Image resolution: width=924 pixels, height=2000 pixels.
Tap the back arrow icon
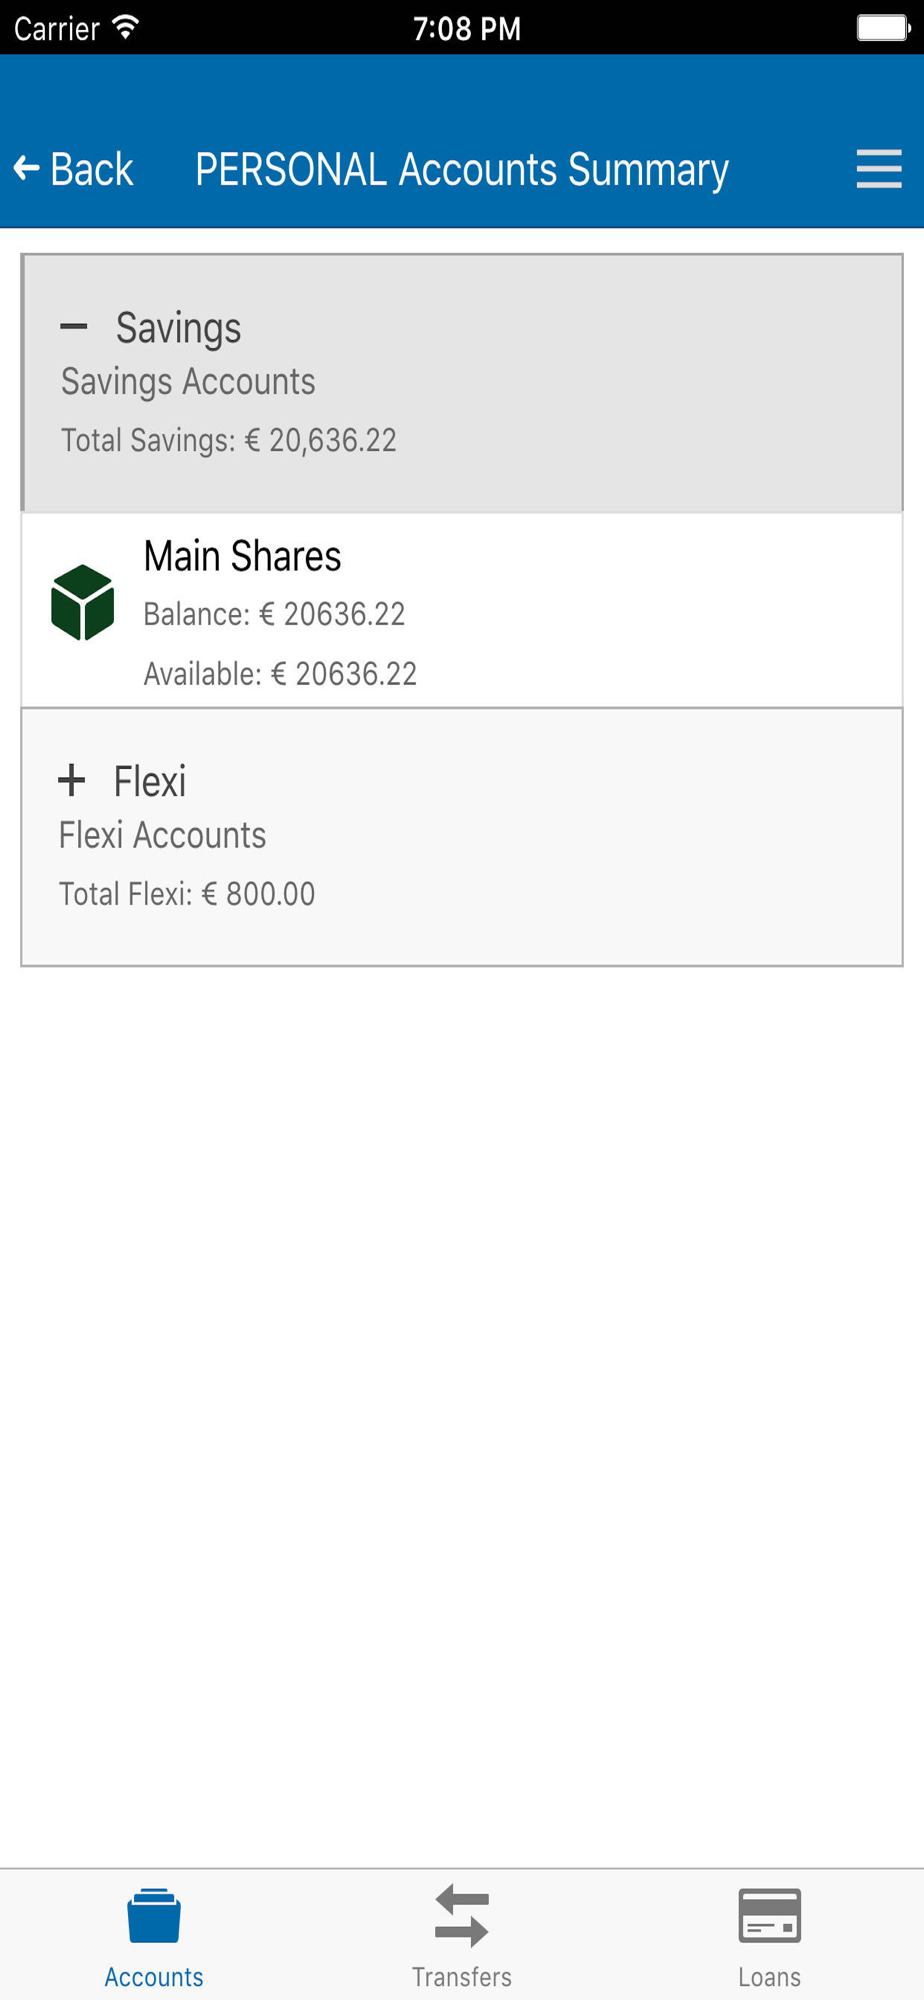coord(27,169)
